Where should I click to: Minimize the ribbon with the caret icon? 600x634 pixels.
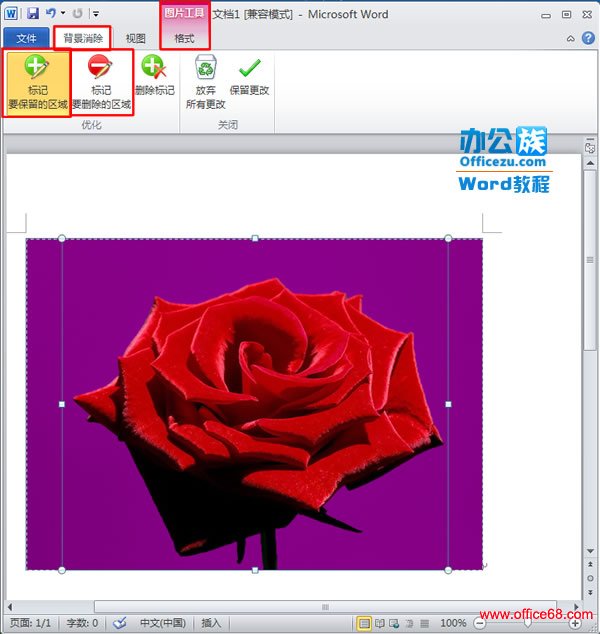(570, 38)
